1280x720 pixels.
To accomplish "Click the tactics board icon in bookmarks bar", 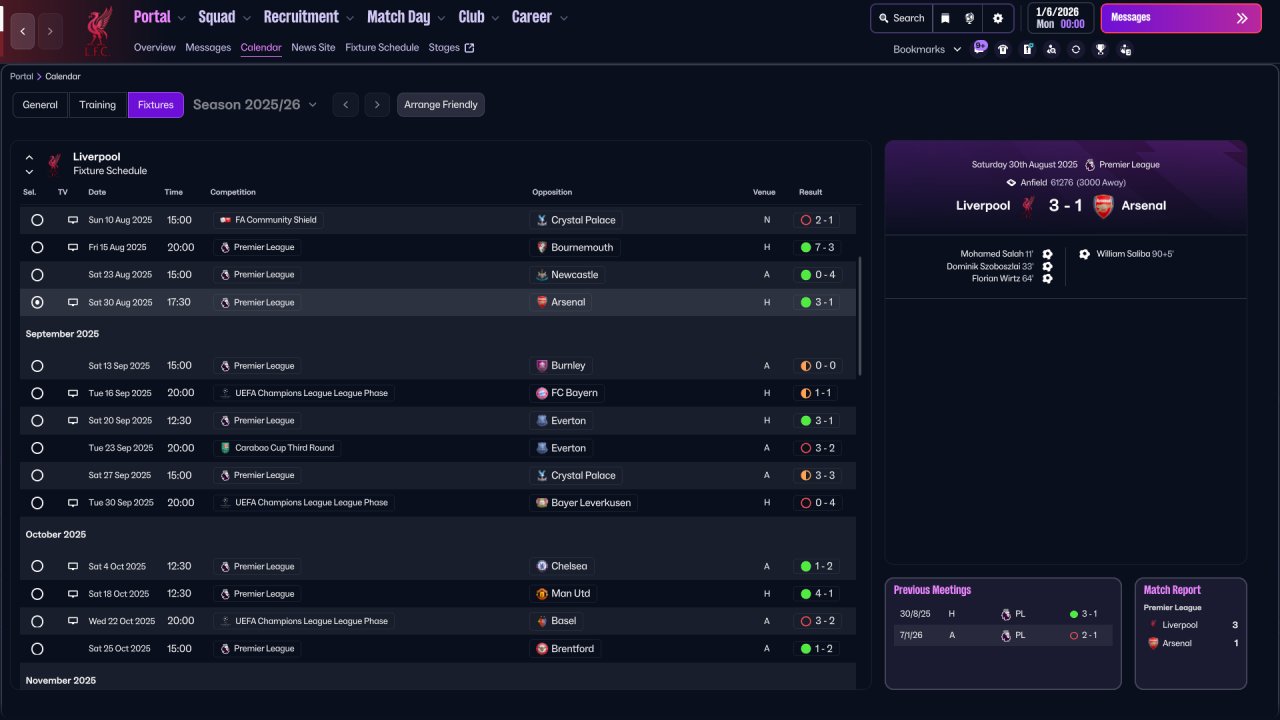I will point(1027,49).
